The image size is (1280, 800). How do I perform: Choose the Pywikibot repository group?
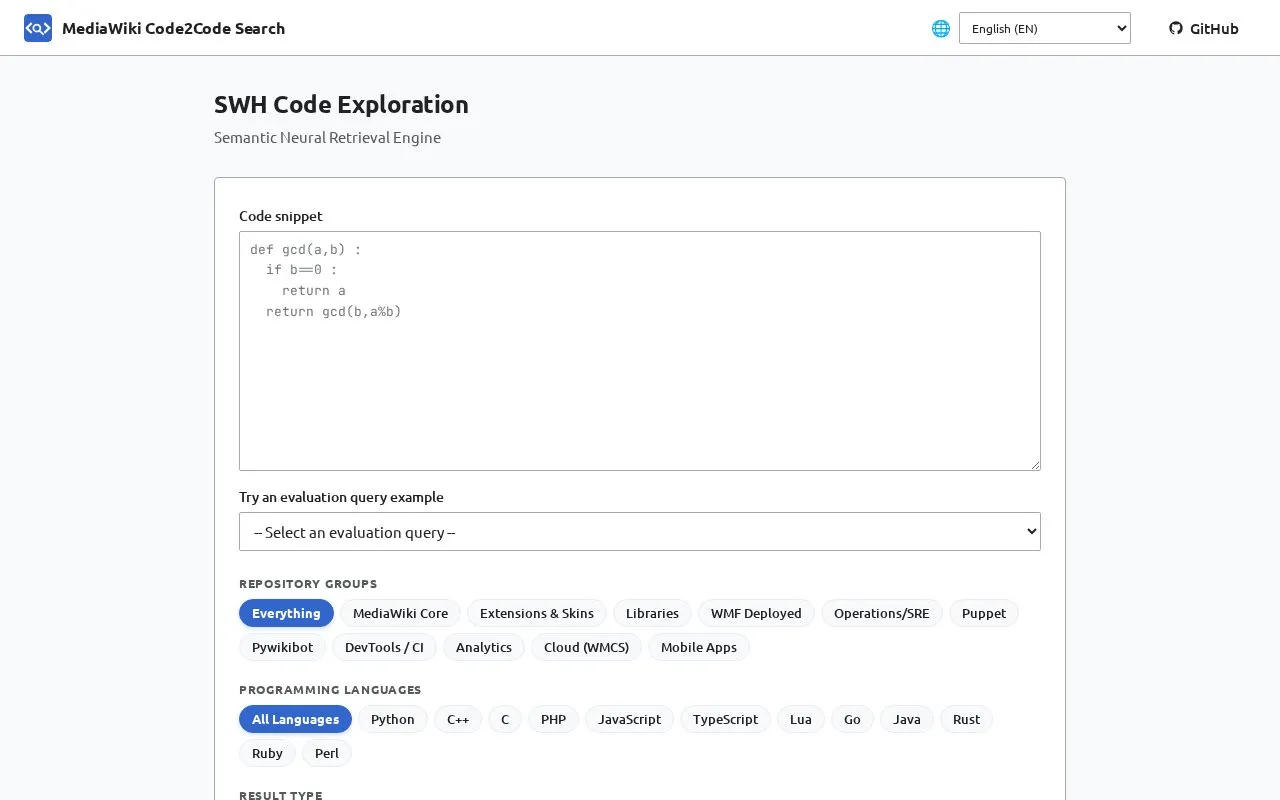pos(282,647)
